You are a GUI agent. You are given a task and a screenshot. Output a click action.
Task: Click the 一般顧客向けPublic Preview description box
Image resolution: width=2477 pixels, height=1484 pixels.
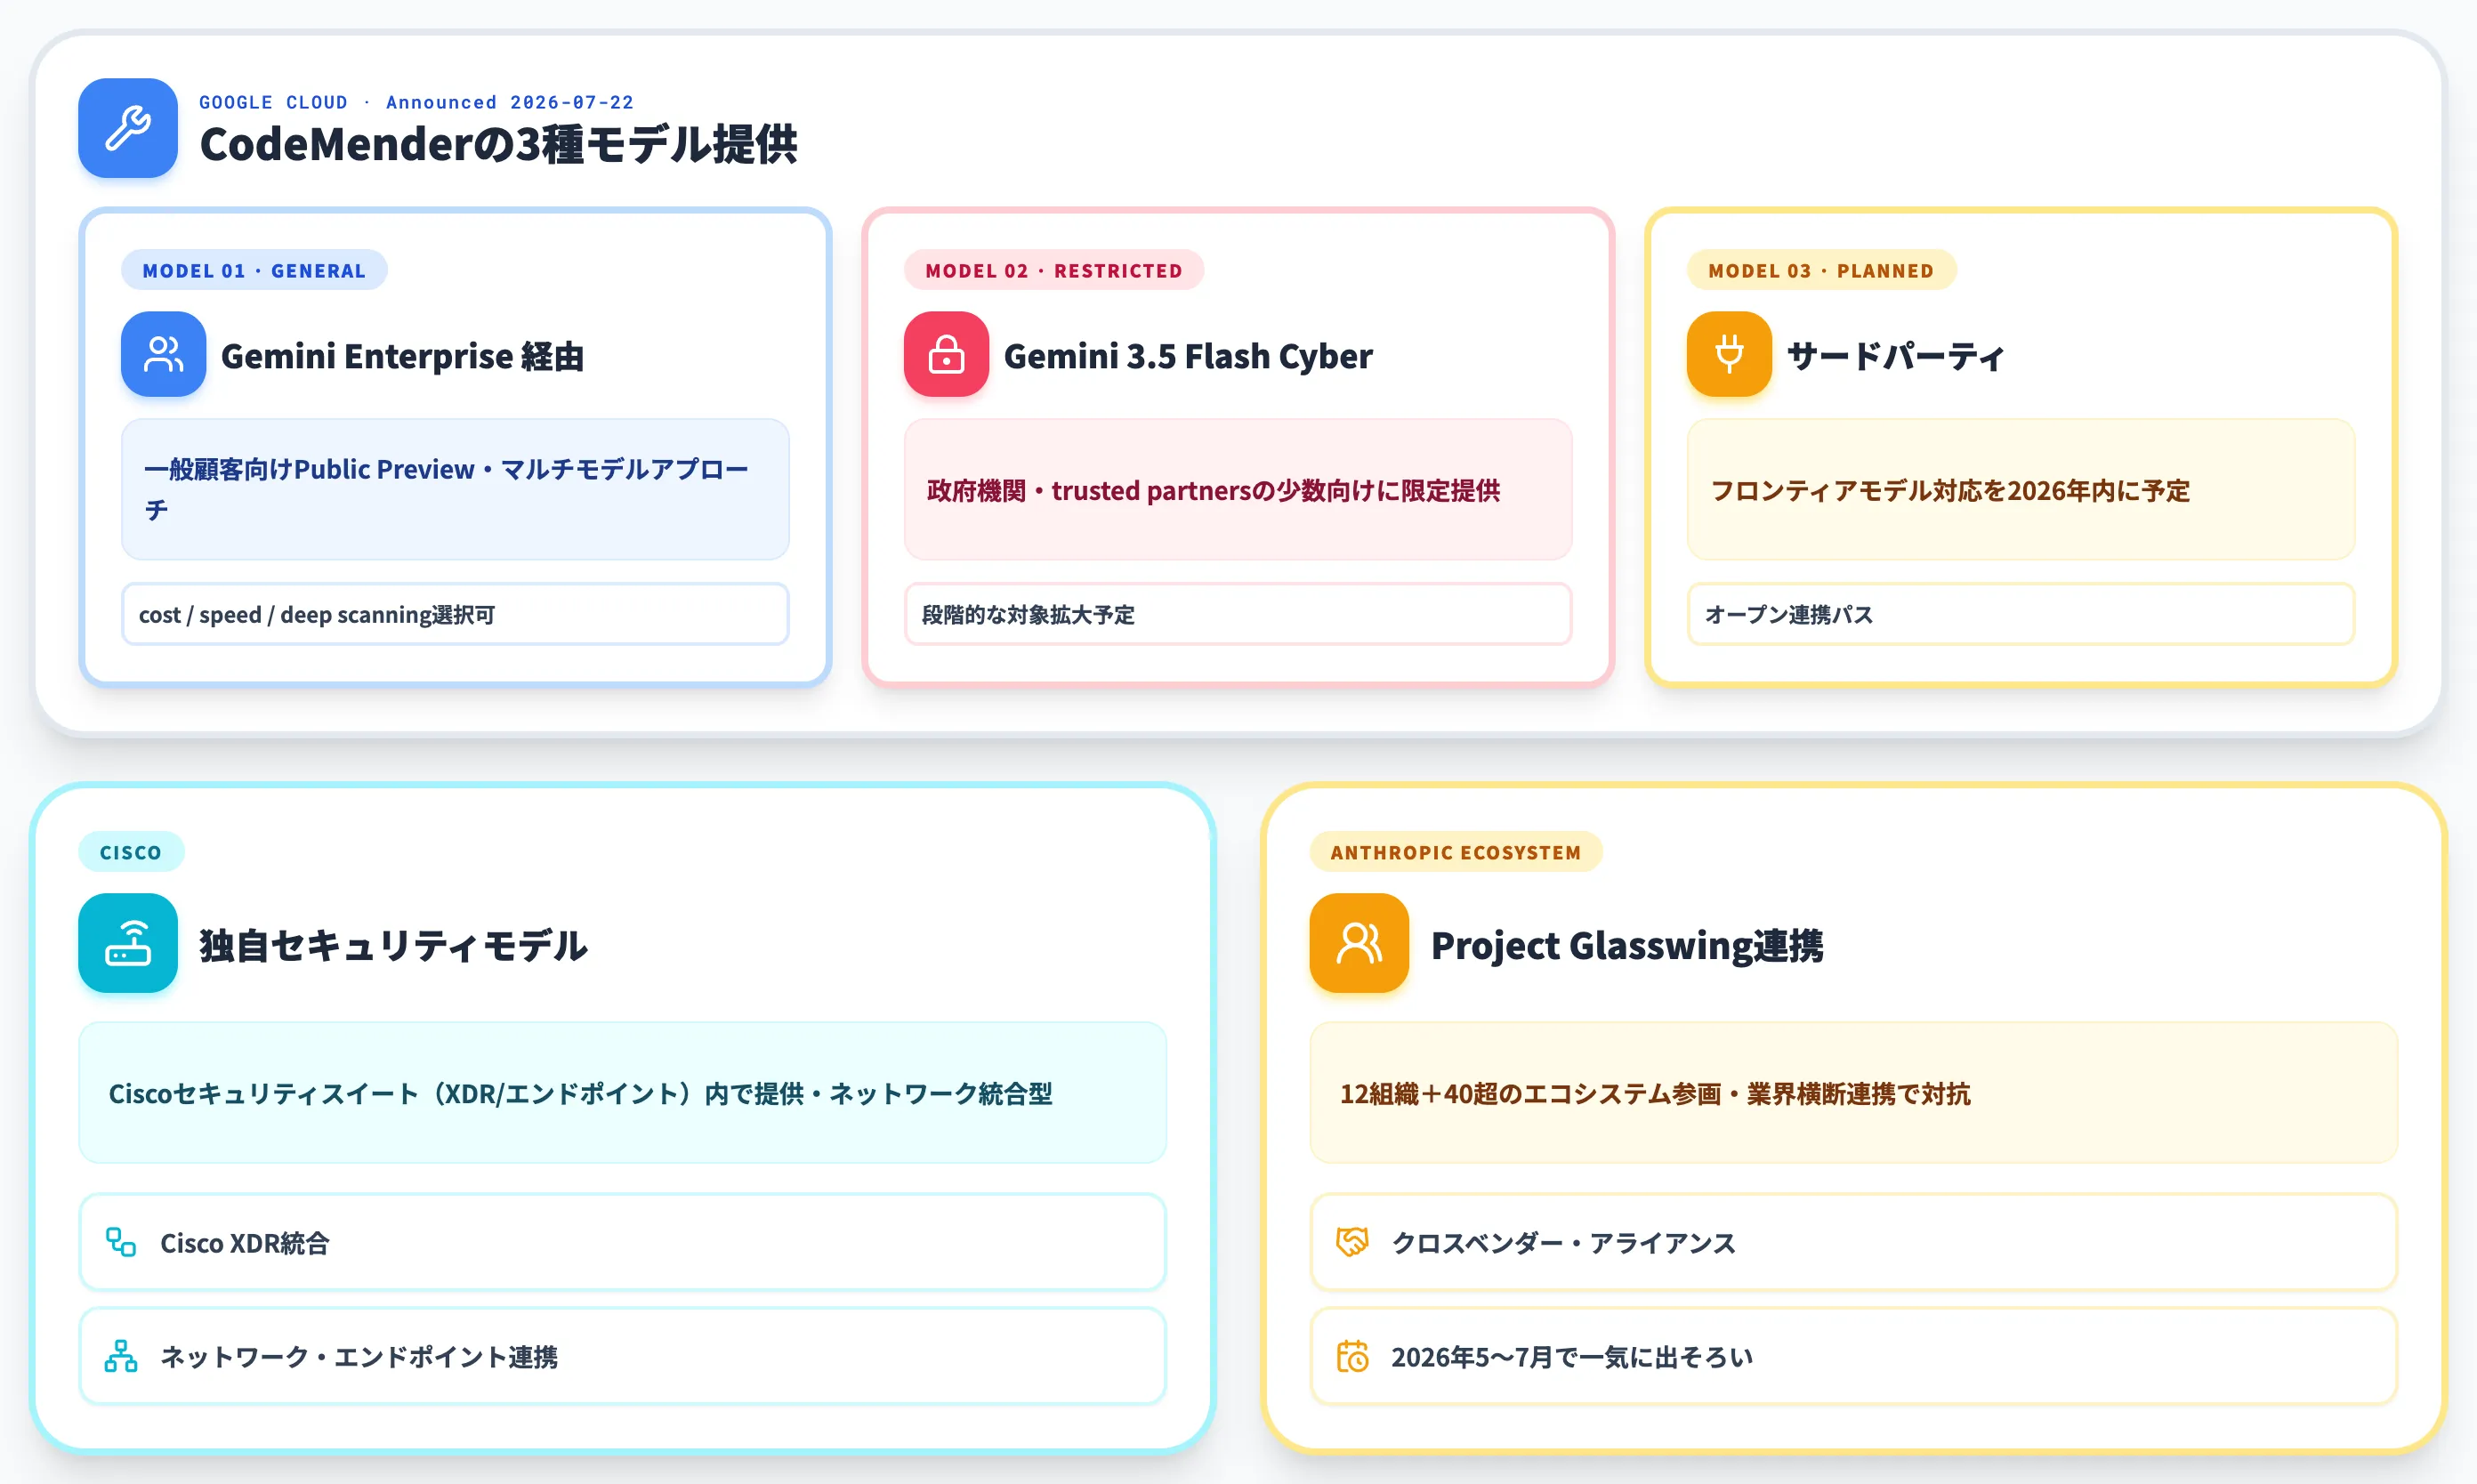(455, 489)
